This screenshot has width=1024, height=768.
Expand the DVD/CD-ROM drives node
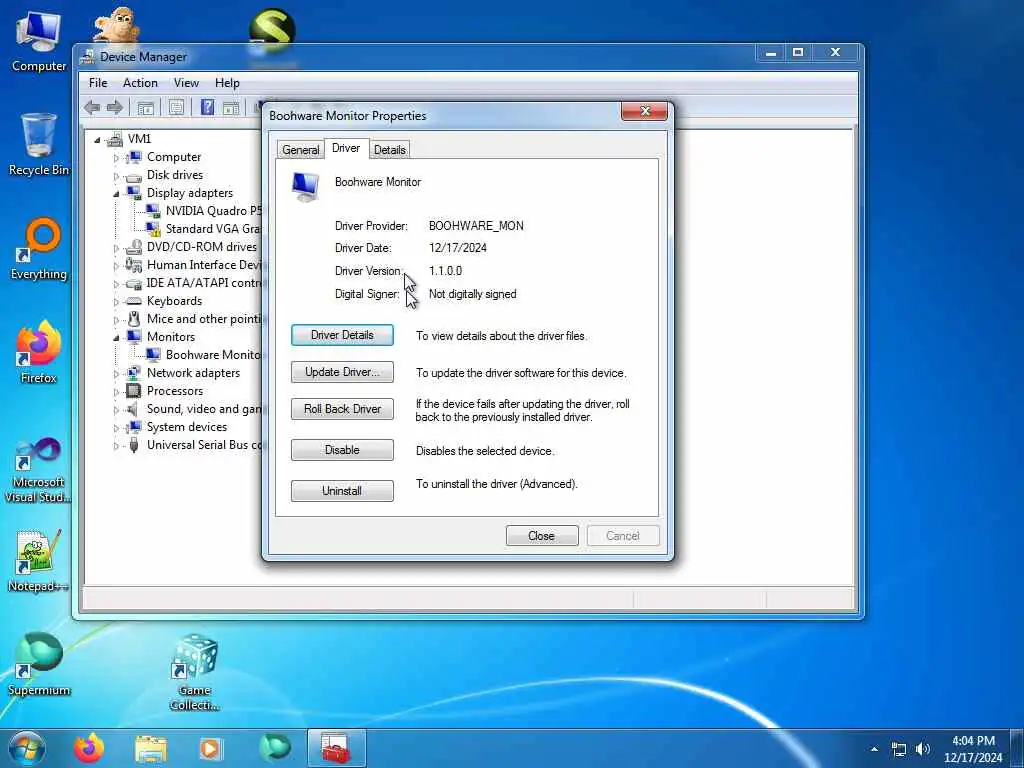coord(116,248)
